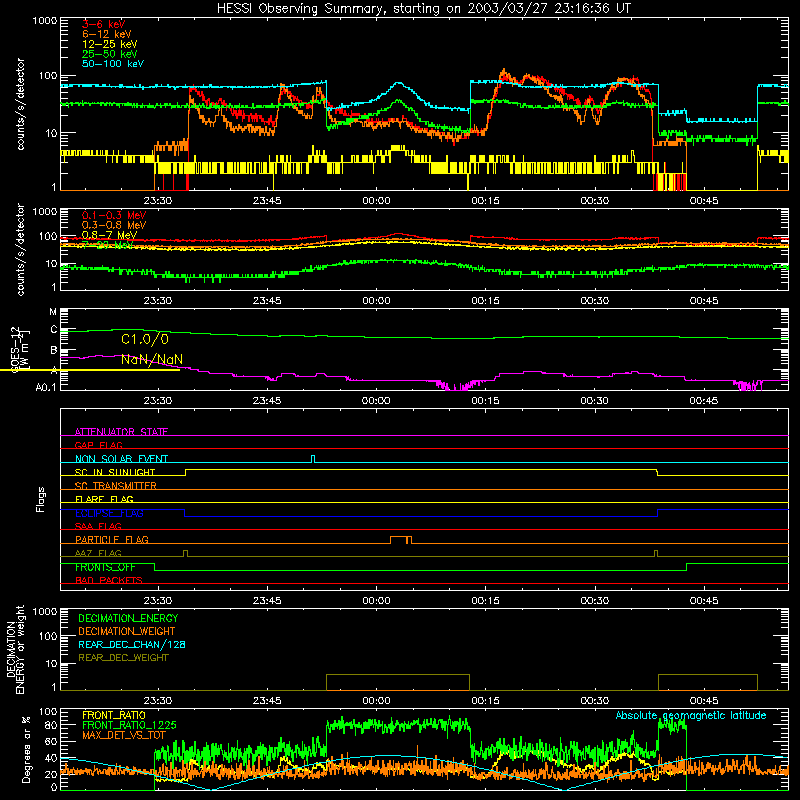The height and width of the screenshot is (800, 800).
Task: Select the yellow 12-25 keV legend label
Action: point(110,44)
